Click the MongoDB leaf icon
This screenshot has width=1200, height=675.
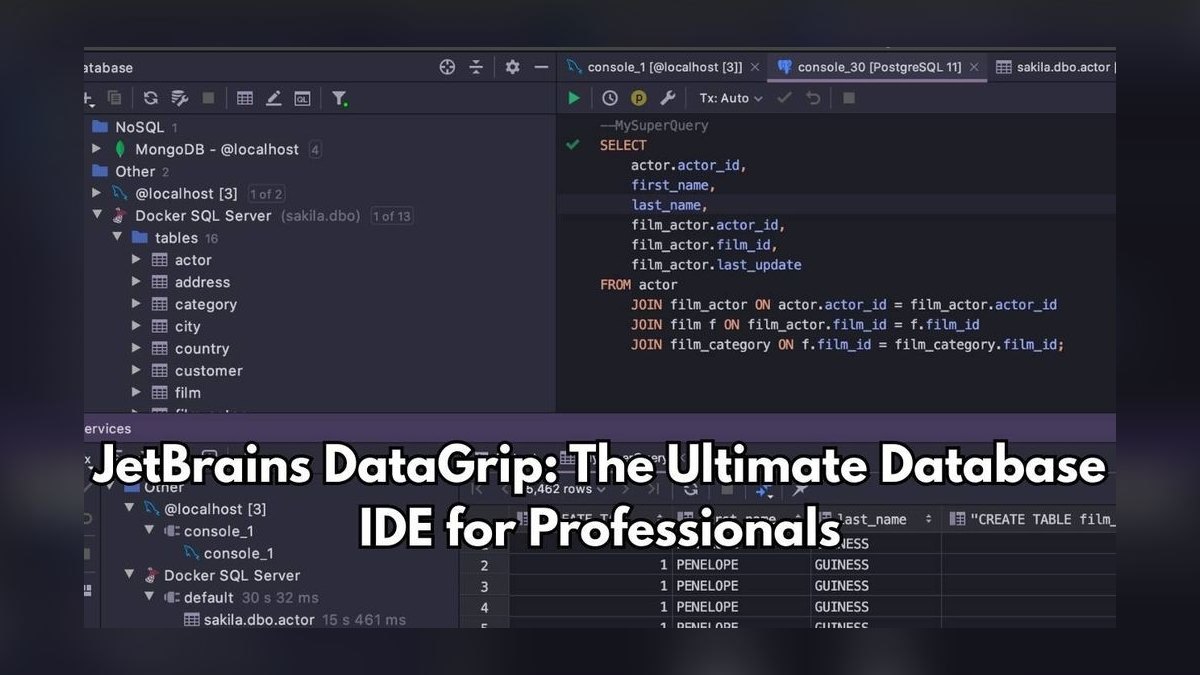[x=120, y=149]
